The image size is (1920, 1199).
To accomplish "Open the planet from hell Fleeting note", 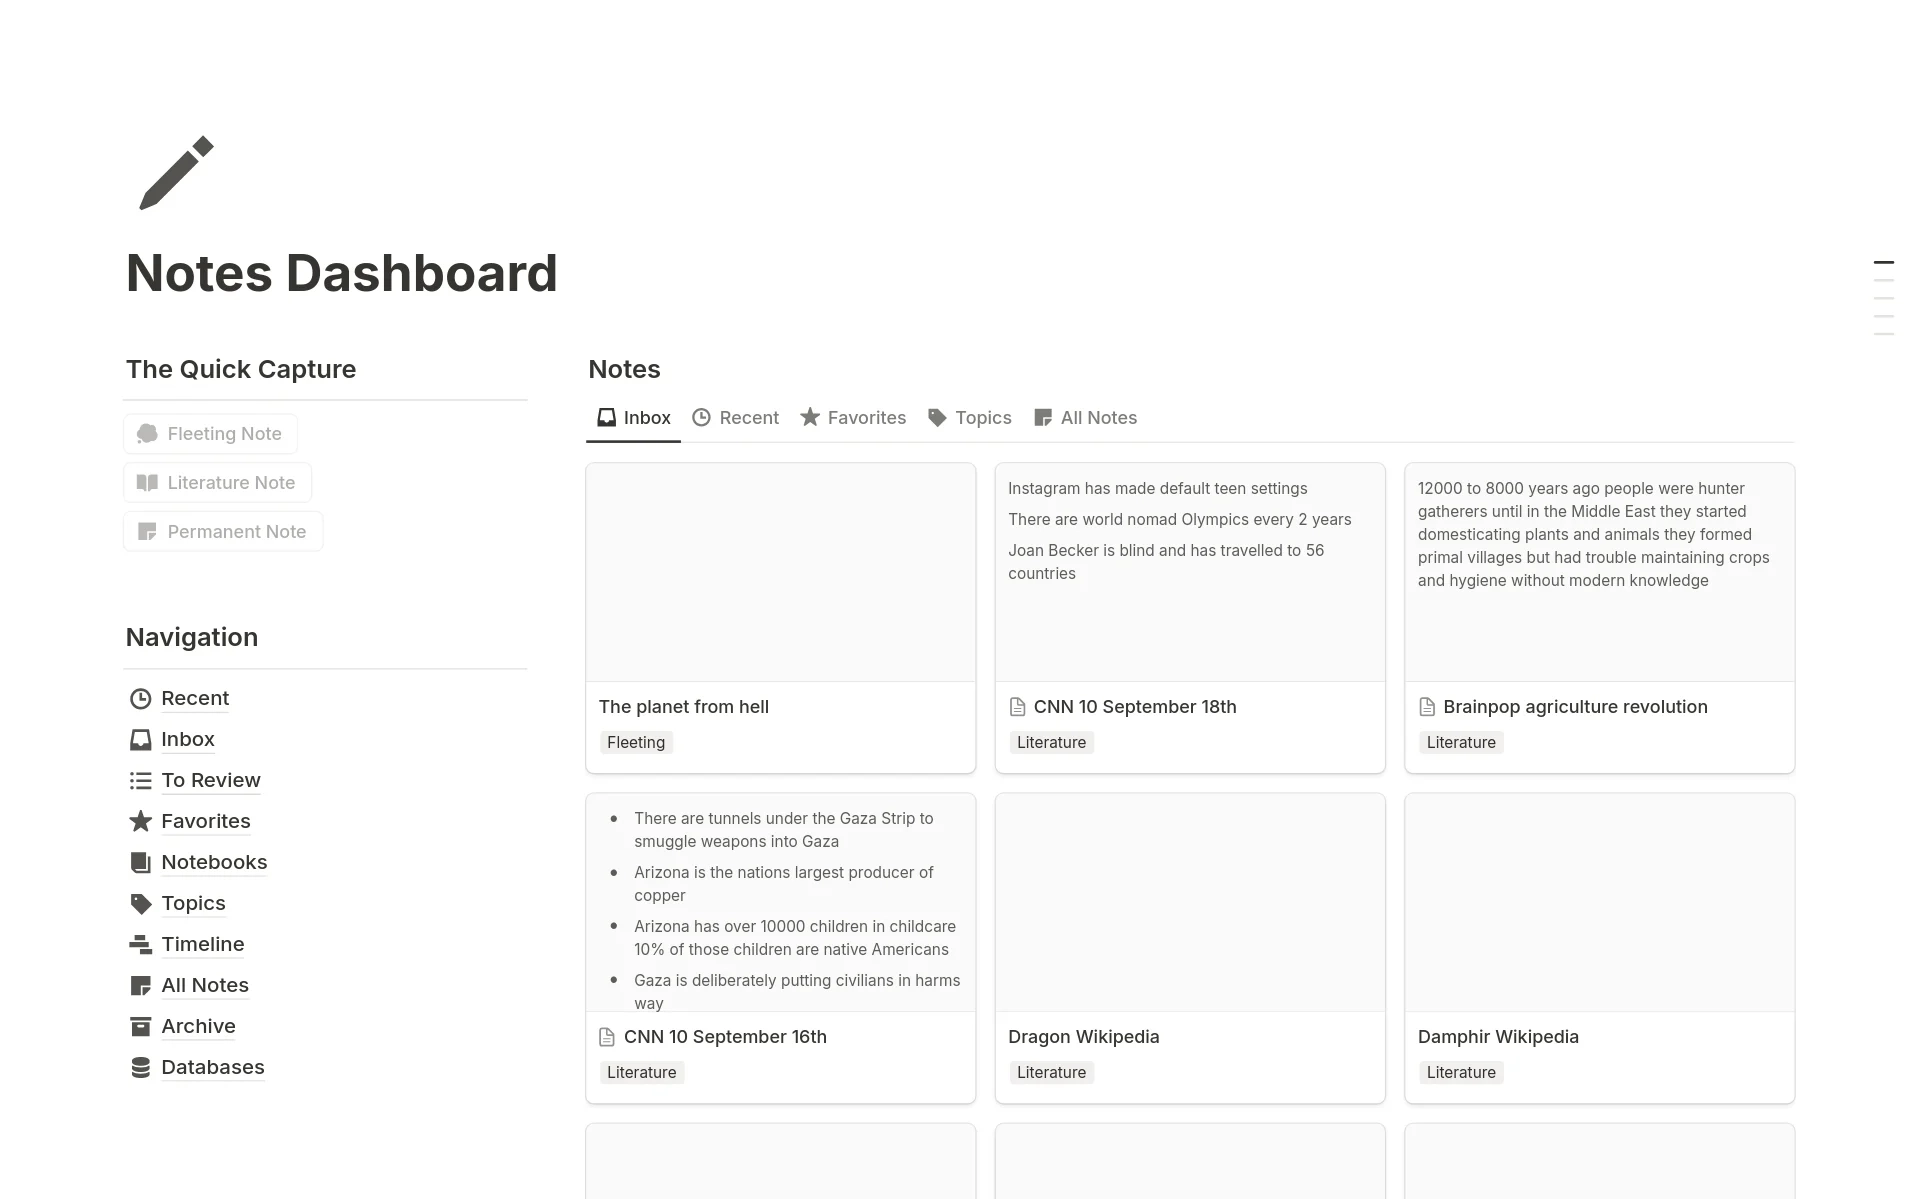I will pyautogui.click(x=682, y=706).
